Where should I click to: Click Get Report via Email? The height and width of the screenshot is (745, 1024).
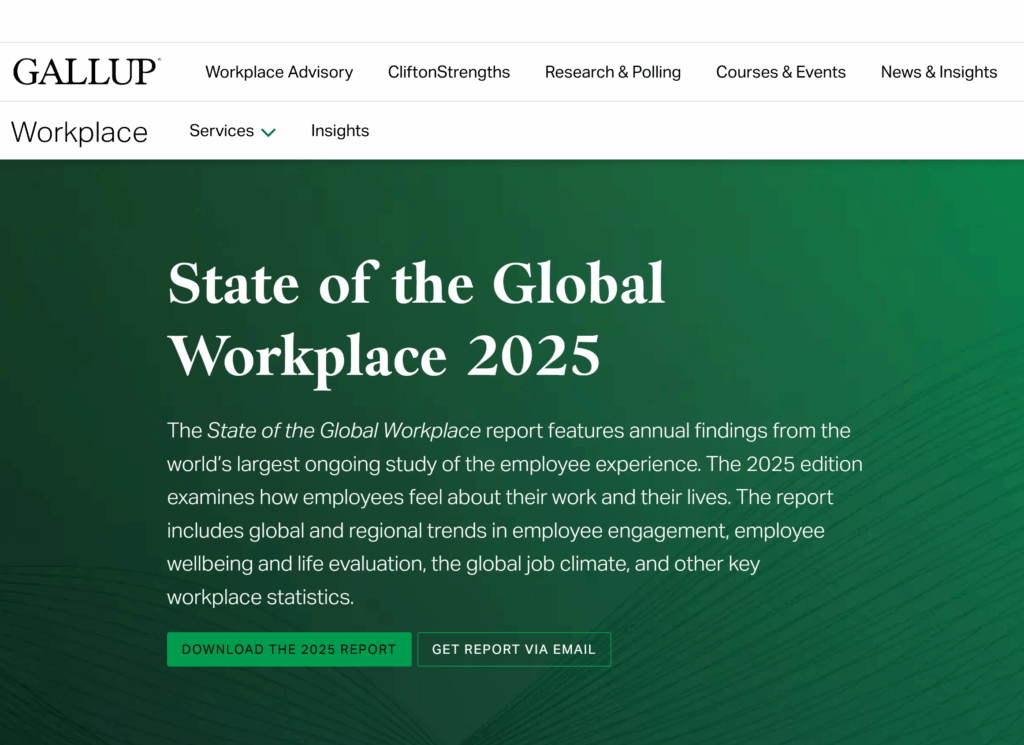[x=514, y=648]
